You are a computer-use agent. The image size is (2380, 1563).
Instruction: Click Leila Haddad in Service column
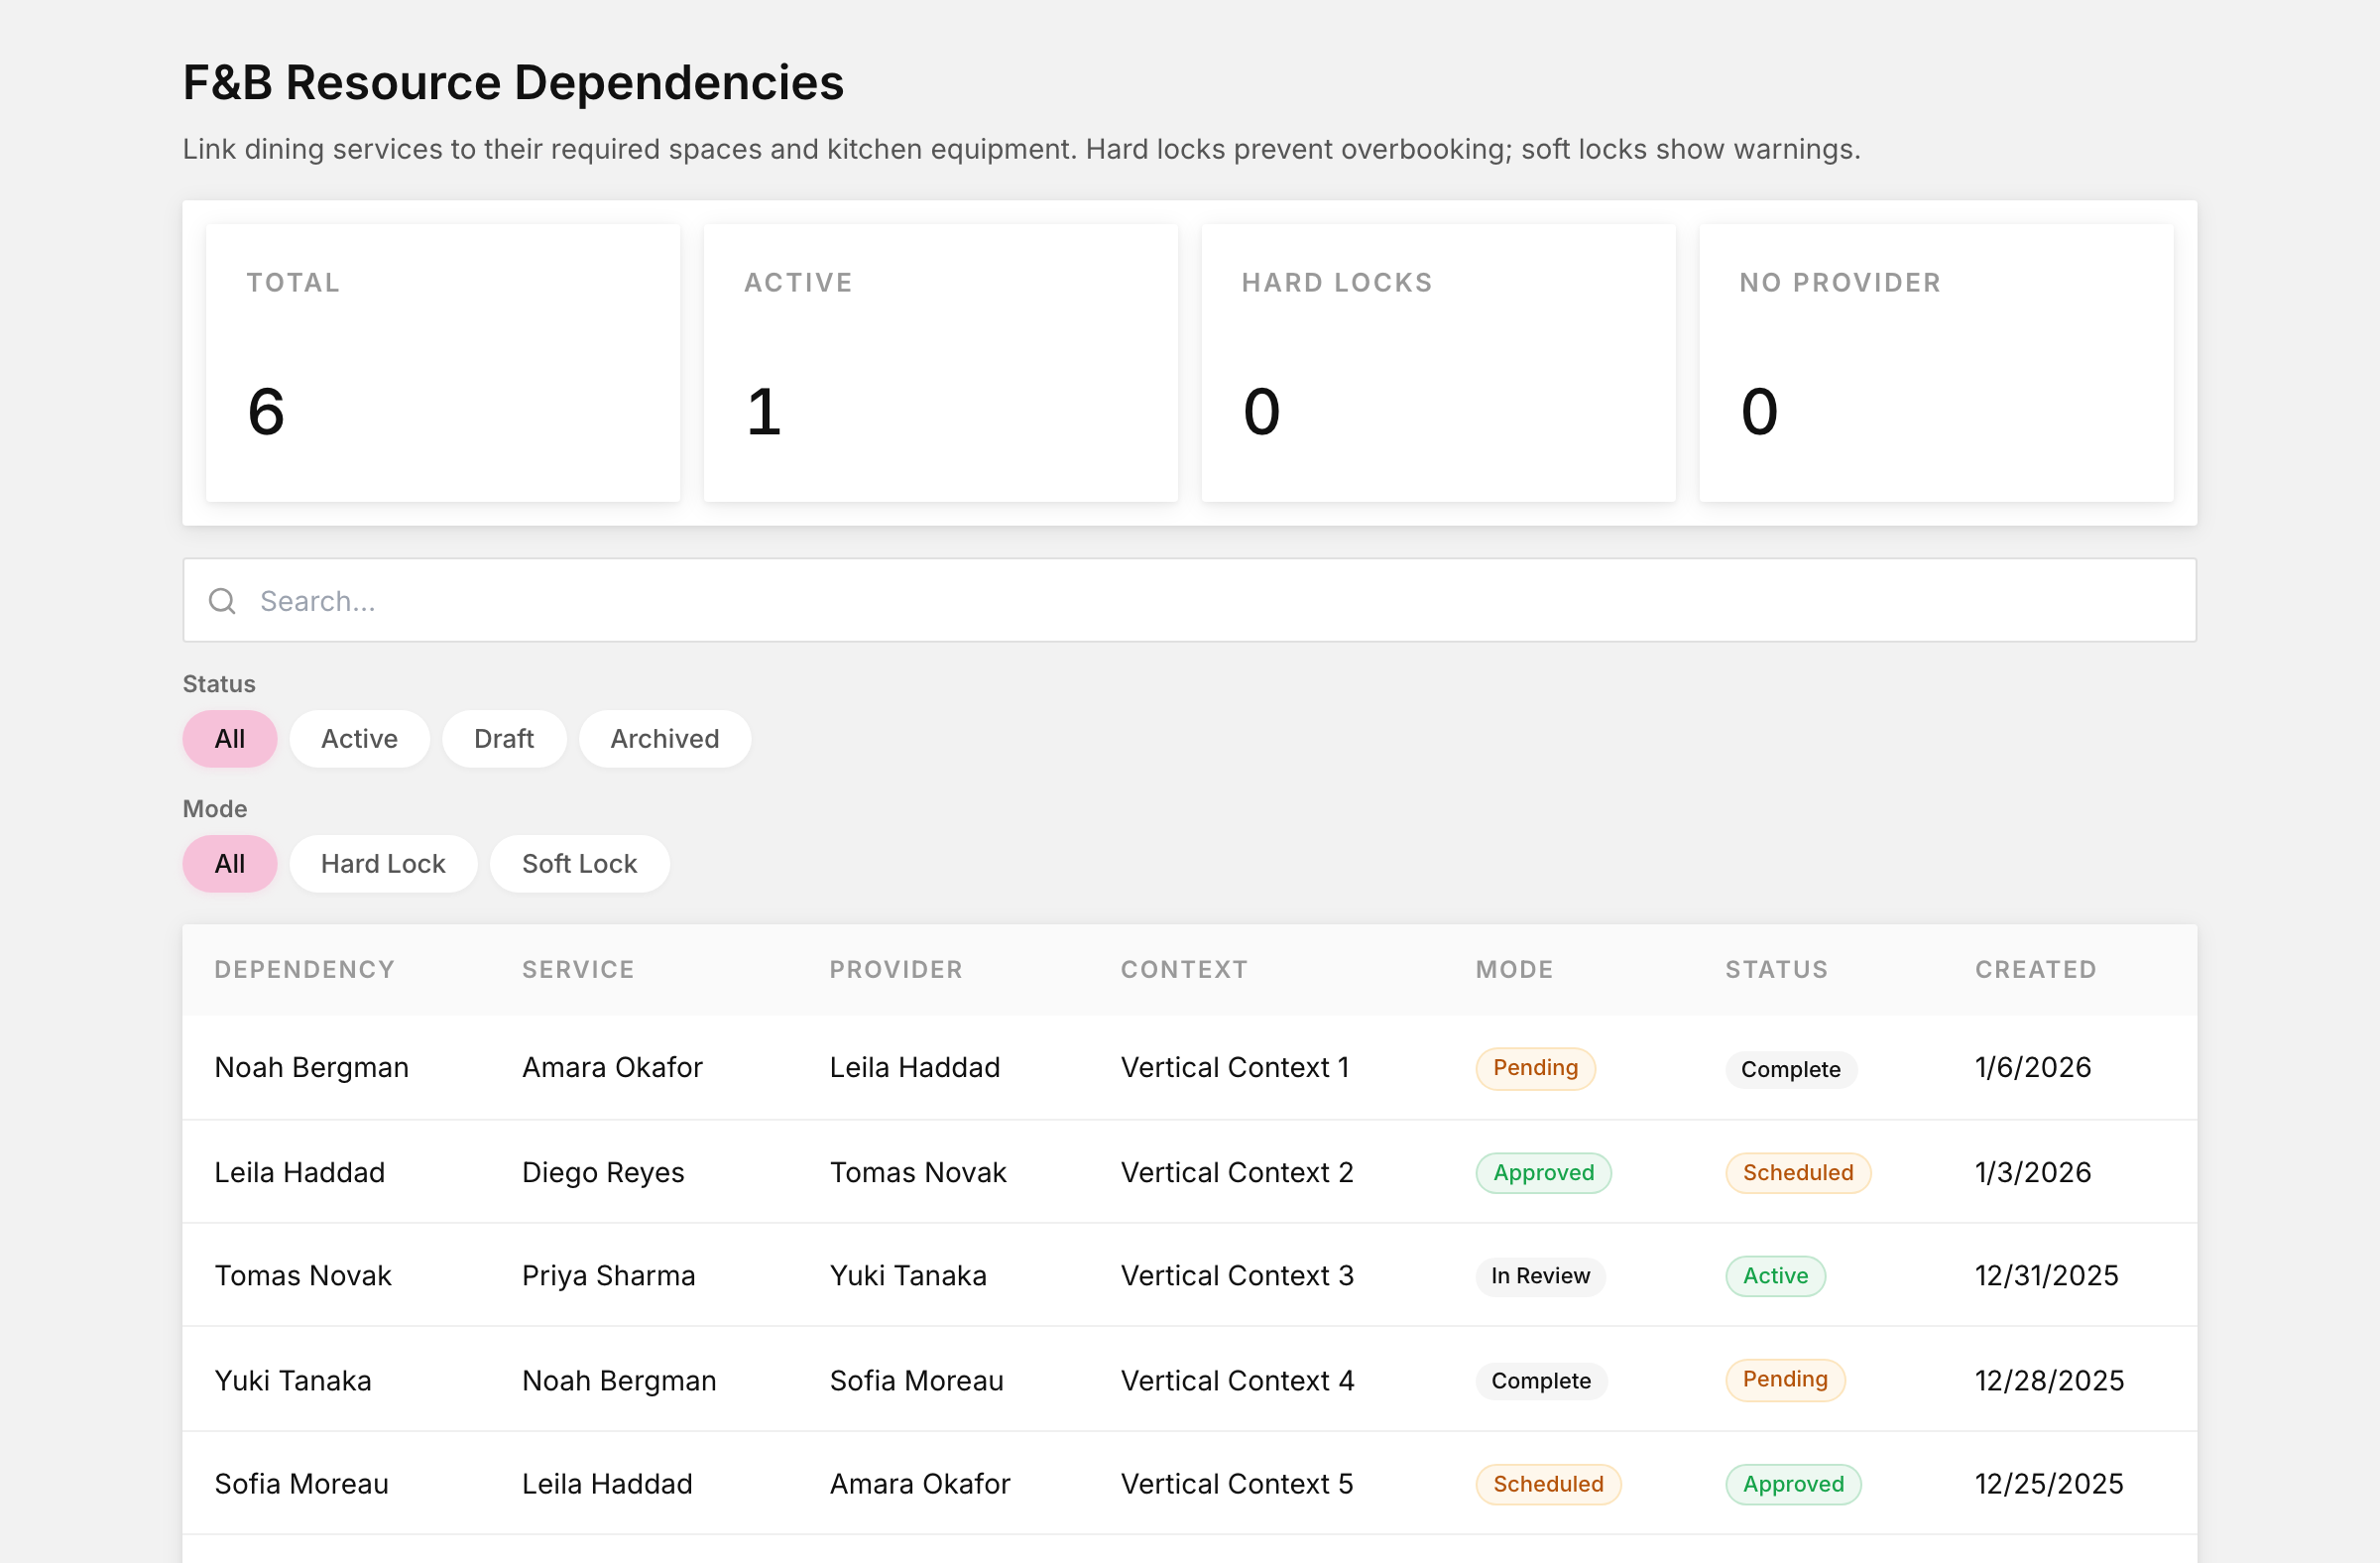click(607, 1484)
